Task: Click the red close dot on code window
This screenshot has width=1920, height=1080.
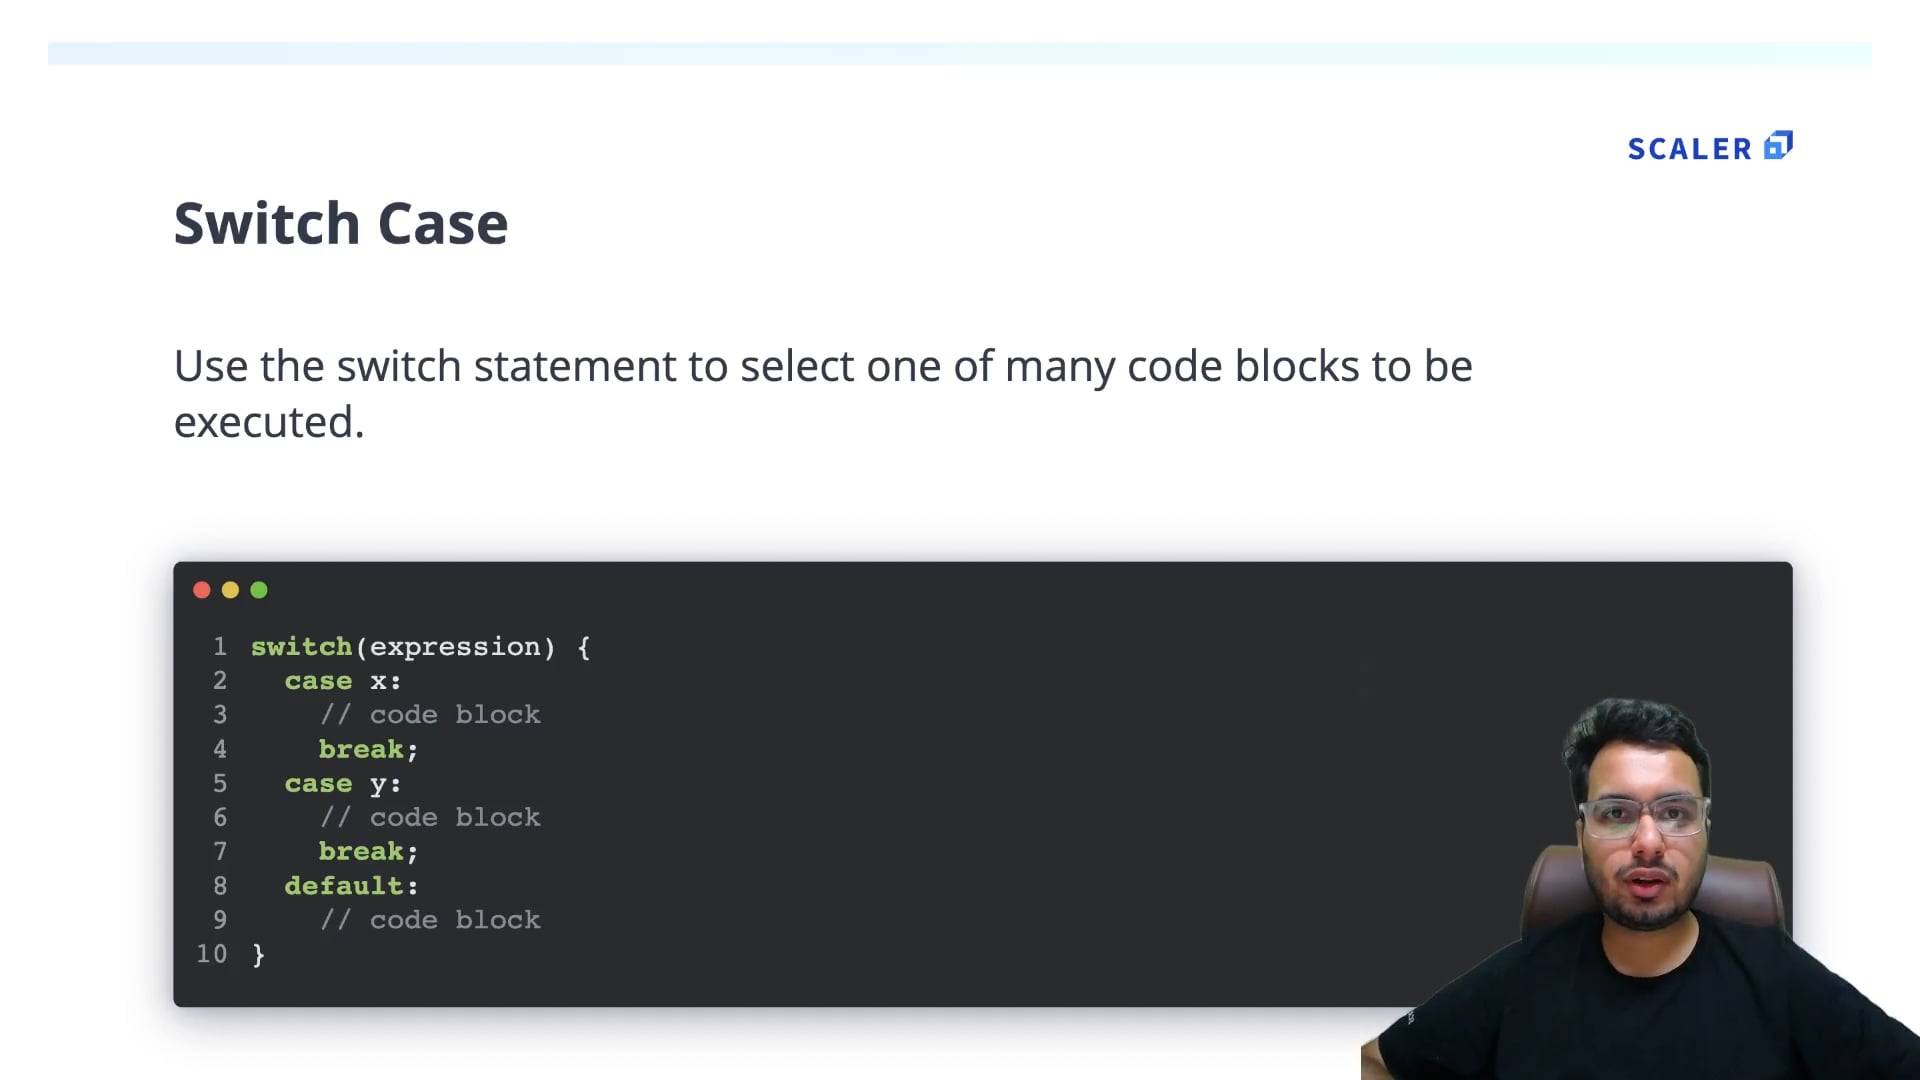Action: 201,590
